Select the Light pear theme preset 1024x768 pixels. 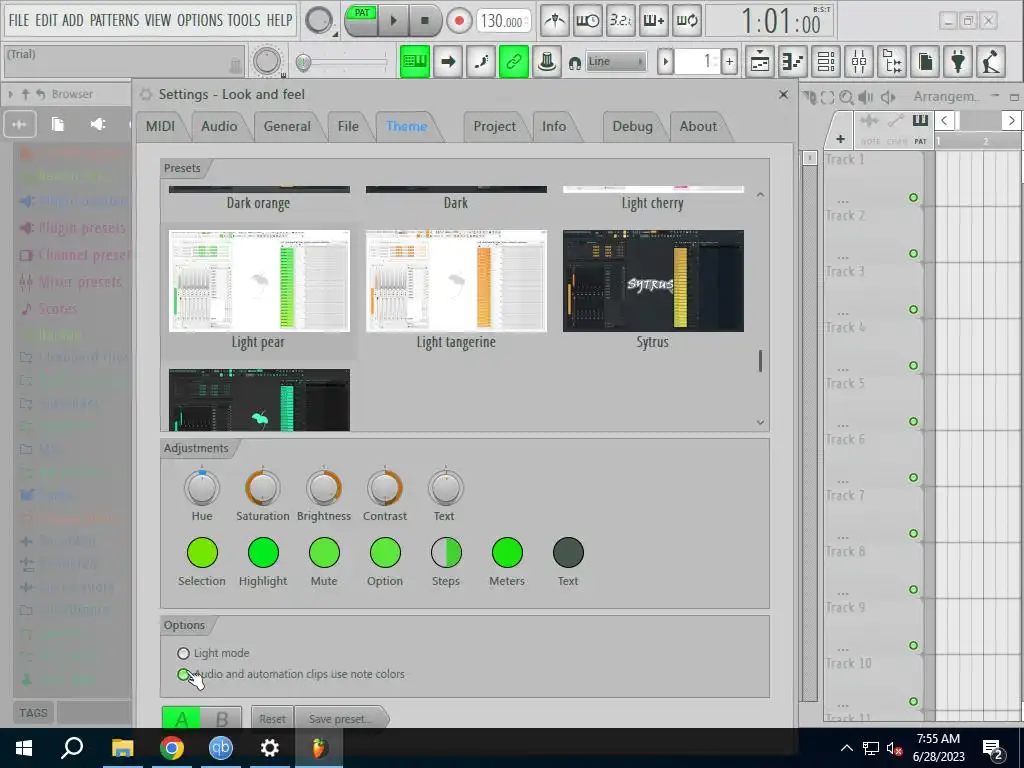coord(259,289)
